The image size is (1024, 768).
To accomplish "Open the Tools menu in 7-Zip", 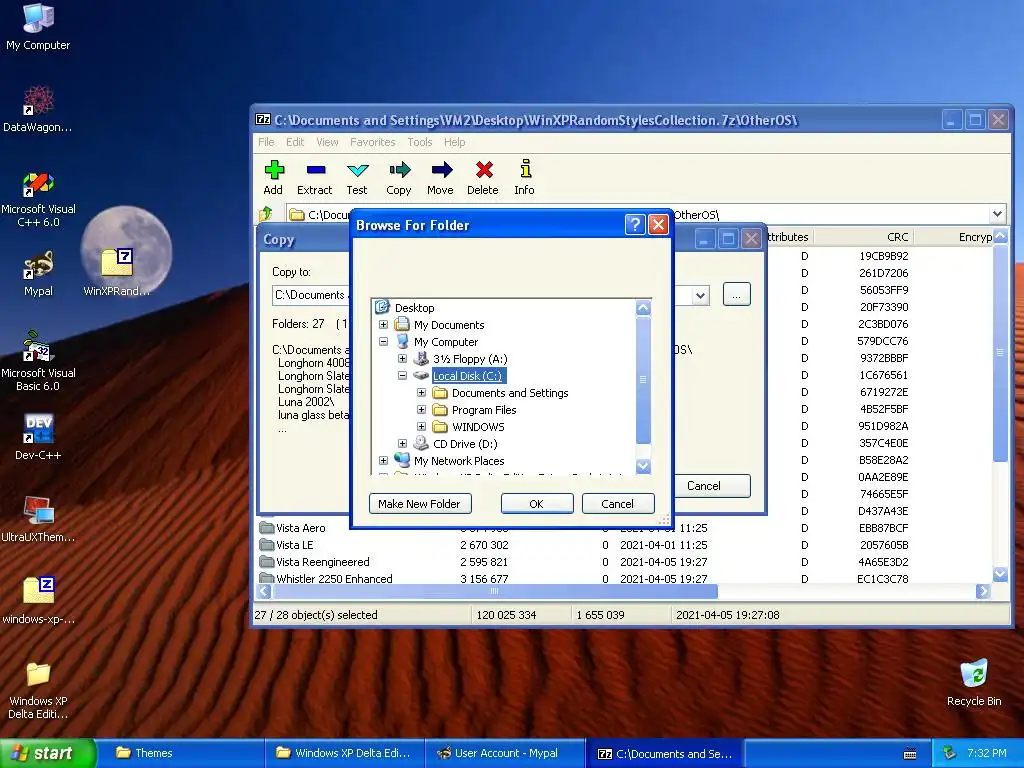I will pyautogui.click(x=420, y=142).
